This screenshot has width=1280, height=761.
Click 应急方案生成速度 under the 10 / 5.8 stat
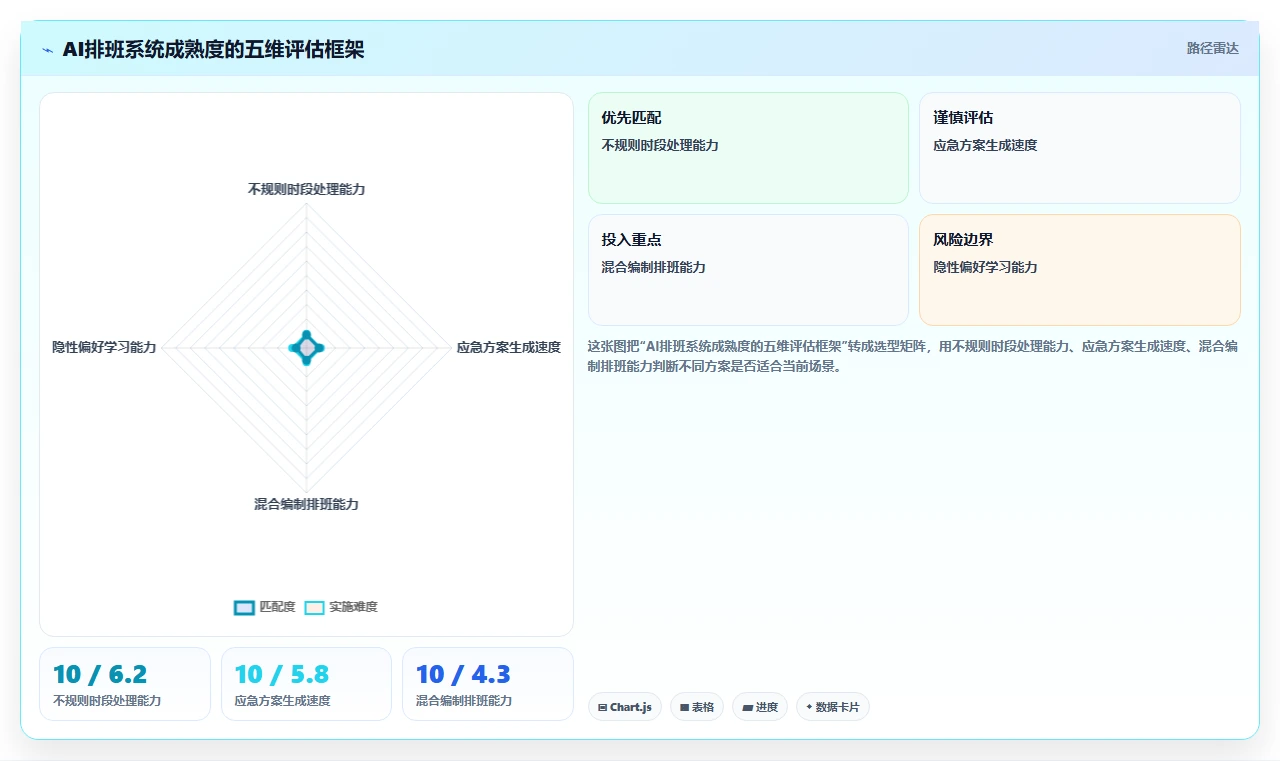pos(282,701)
